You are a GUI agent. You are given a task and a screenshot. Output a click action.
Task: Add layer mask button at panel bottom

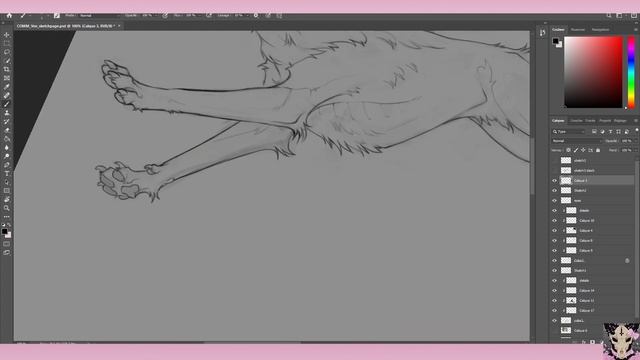pos(592,342)
